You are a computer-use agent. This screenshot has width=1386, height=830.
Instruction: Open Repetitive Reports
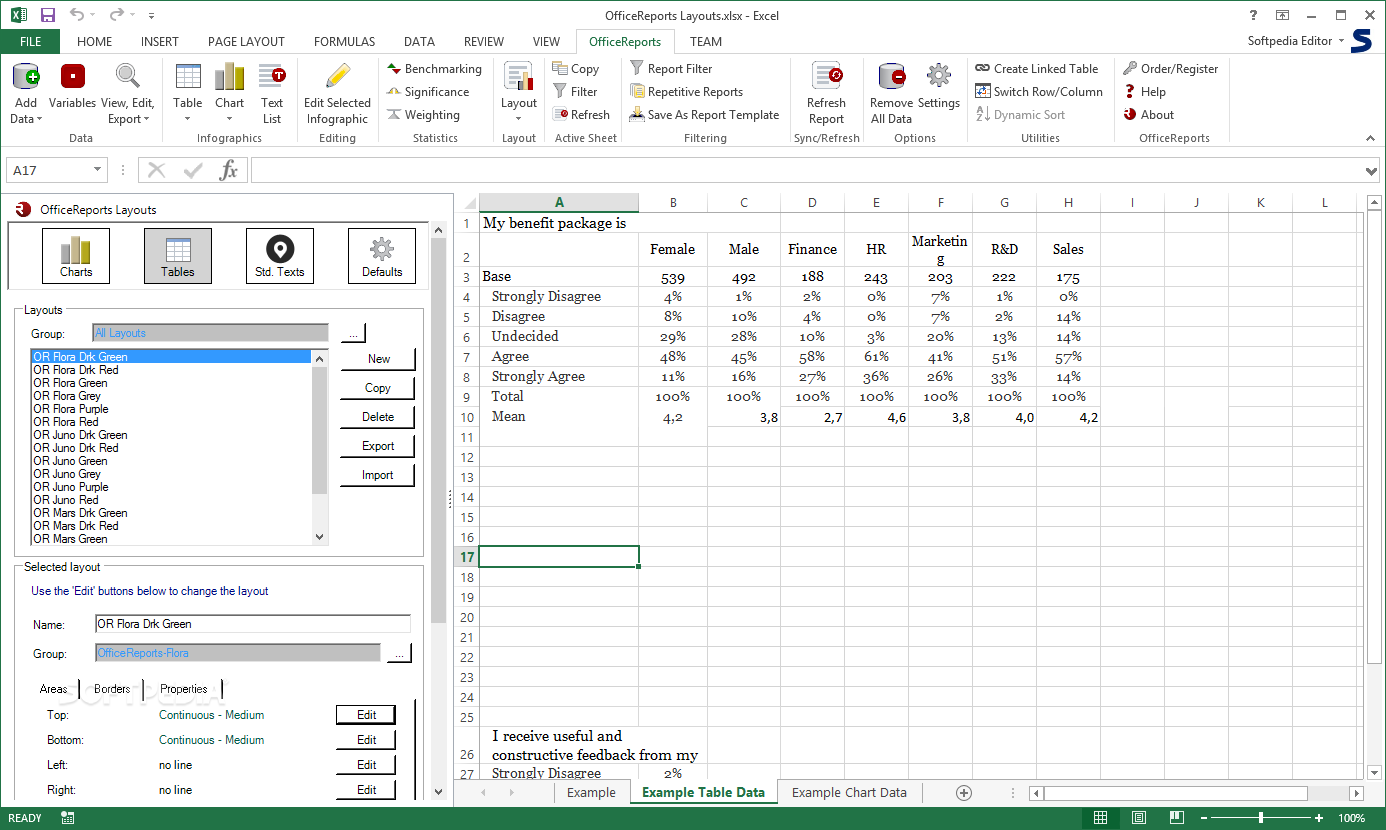coord(686,92)
